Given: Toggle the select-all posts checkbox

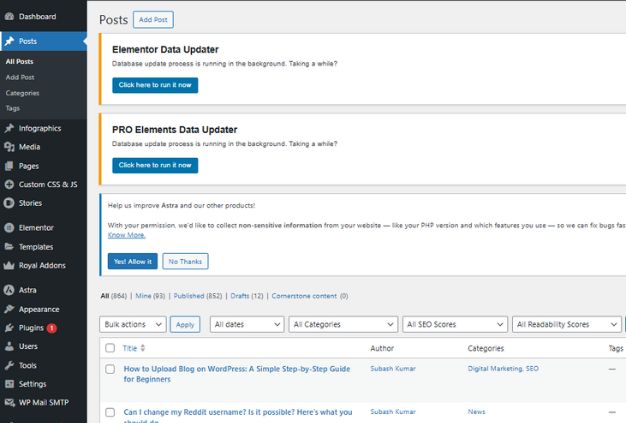Looking at the screenshot, I should point(110,348).
